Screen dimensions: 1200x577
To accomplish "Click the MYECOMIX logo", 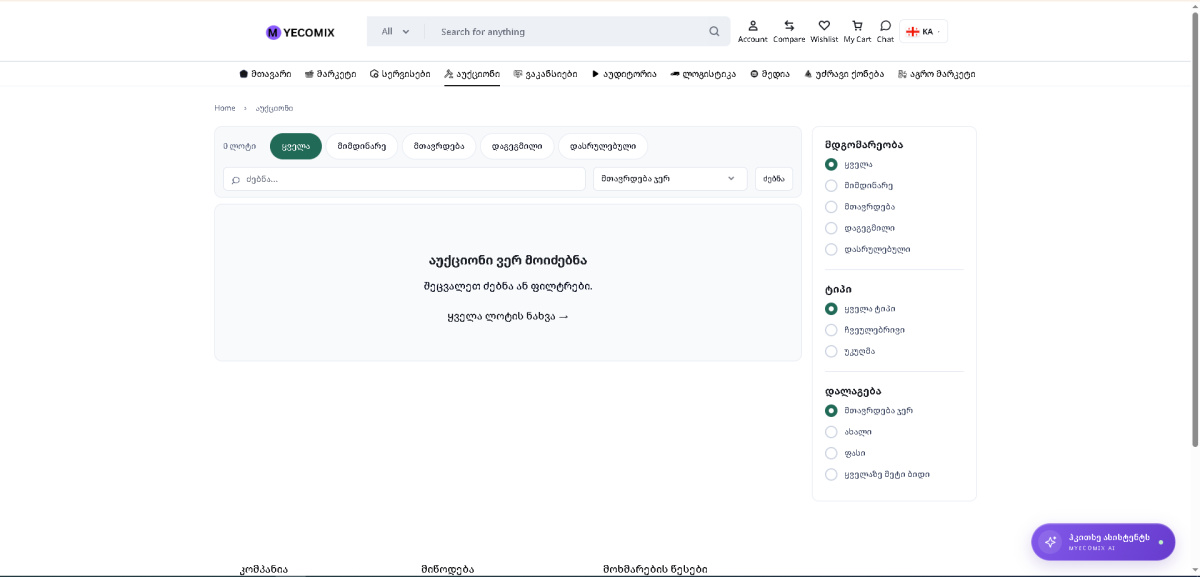I will click(x=300, y=32).
